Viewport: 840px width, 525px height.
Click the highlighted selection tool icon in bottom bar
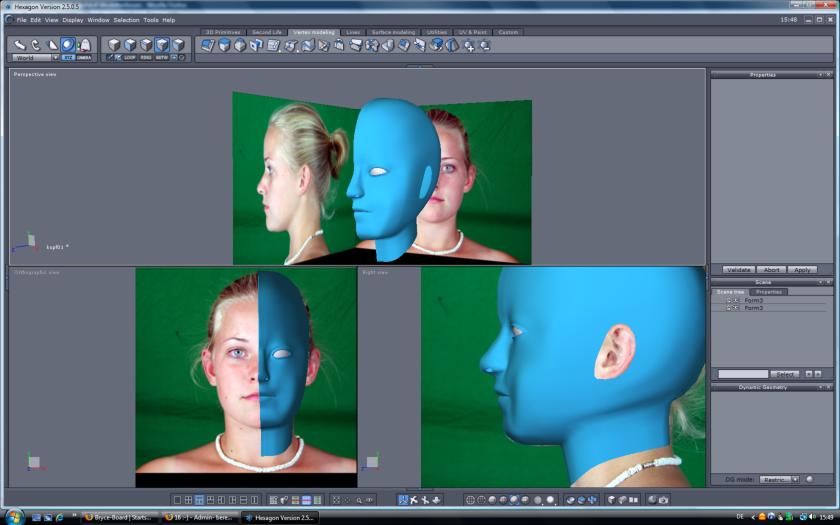coord(403,500)
